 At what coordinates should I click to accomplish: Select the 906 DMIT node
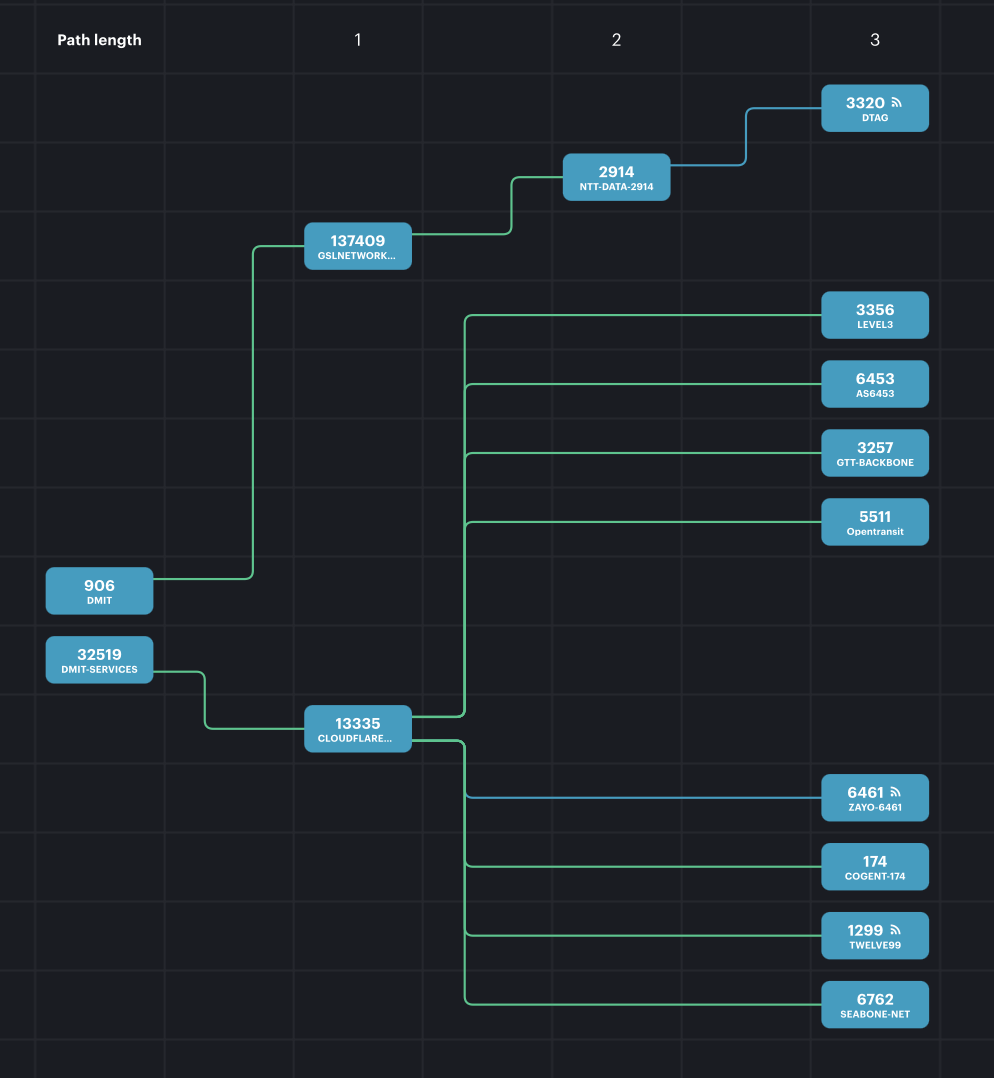[x=99, y=591]
